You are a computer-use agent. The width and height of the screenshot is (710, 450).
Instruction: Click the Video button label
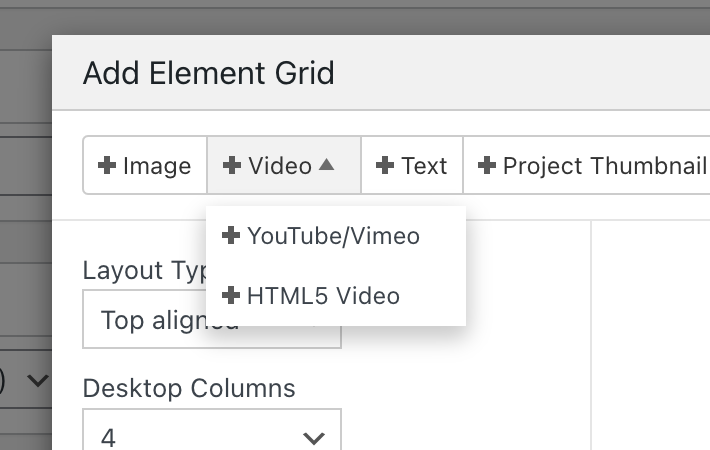(280, 166)
